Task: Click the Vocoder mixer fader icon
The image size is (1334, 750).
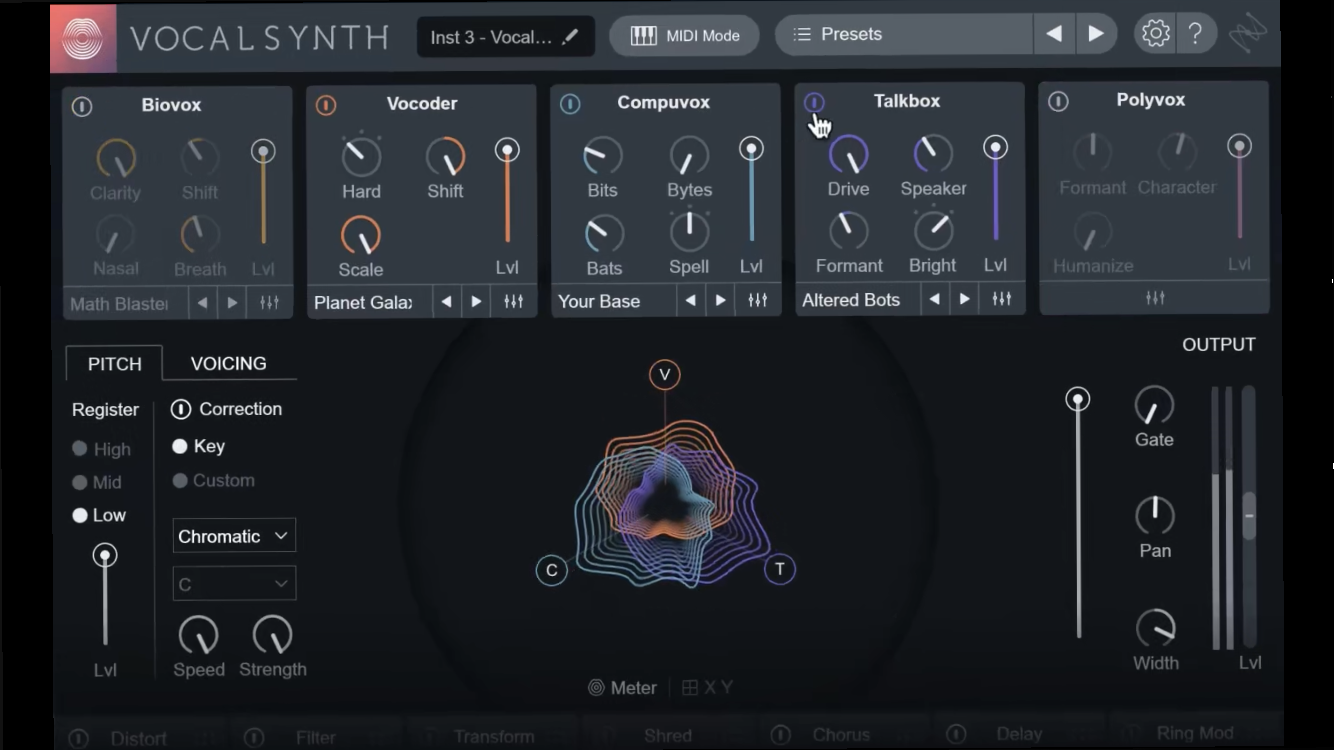Action: (x=513, y=301)
